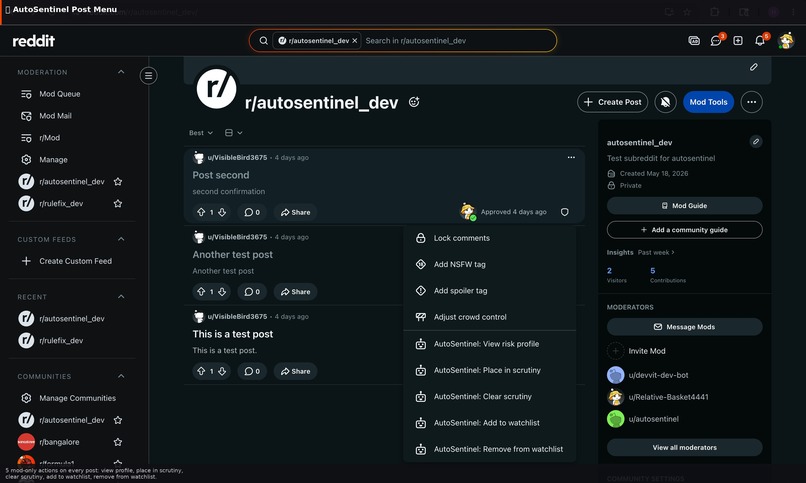806x483 pixels.
Task: Open the Post second three-dot menu
Action: click(x=571, y=157)
